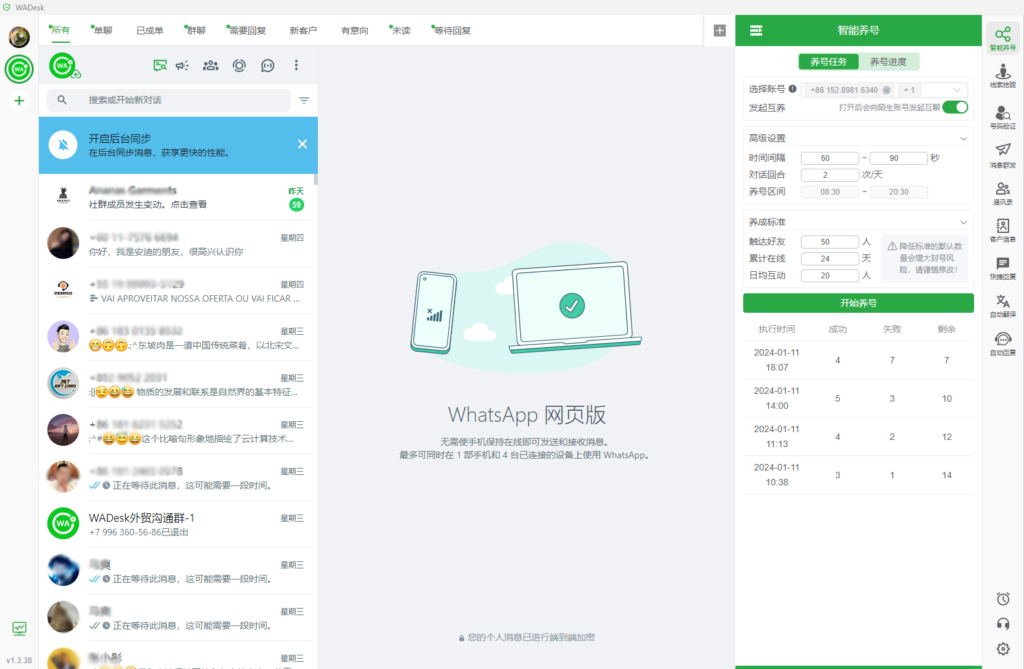Open the 号码验证 number verification tool
Viewport: 1024px width, 669px height.
point(1002,117)
